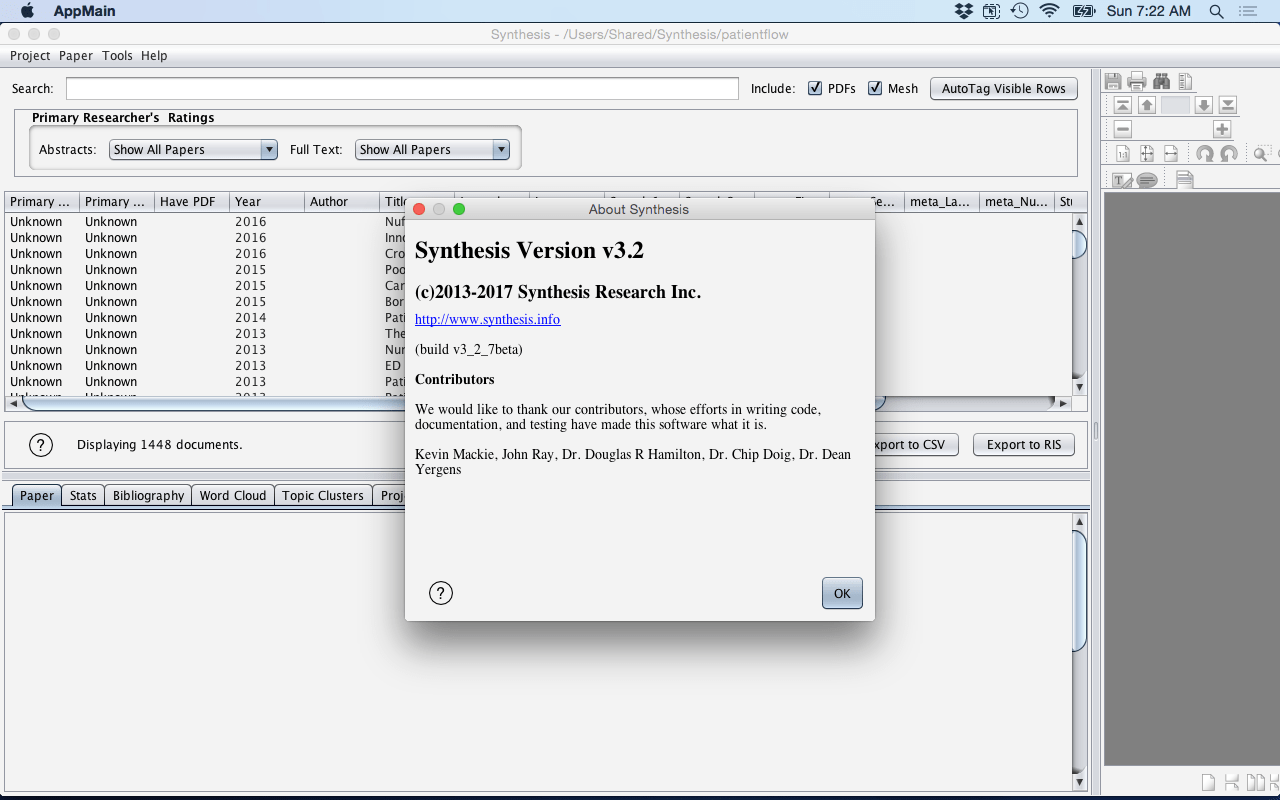Rotate PDF page clockwise

[x=1205, y=153]
